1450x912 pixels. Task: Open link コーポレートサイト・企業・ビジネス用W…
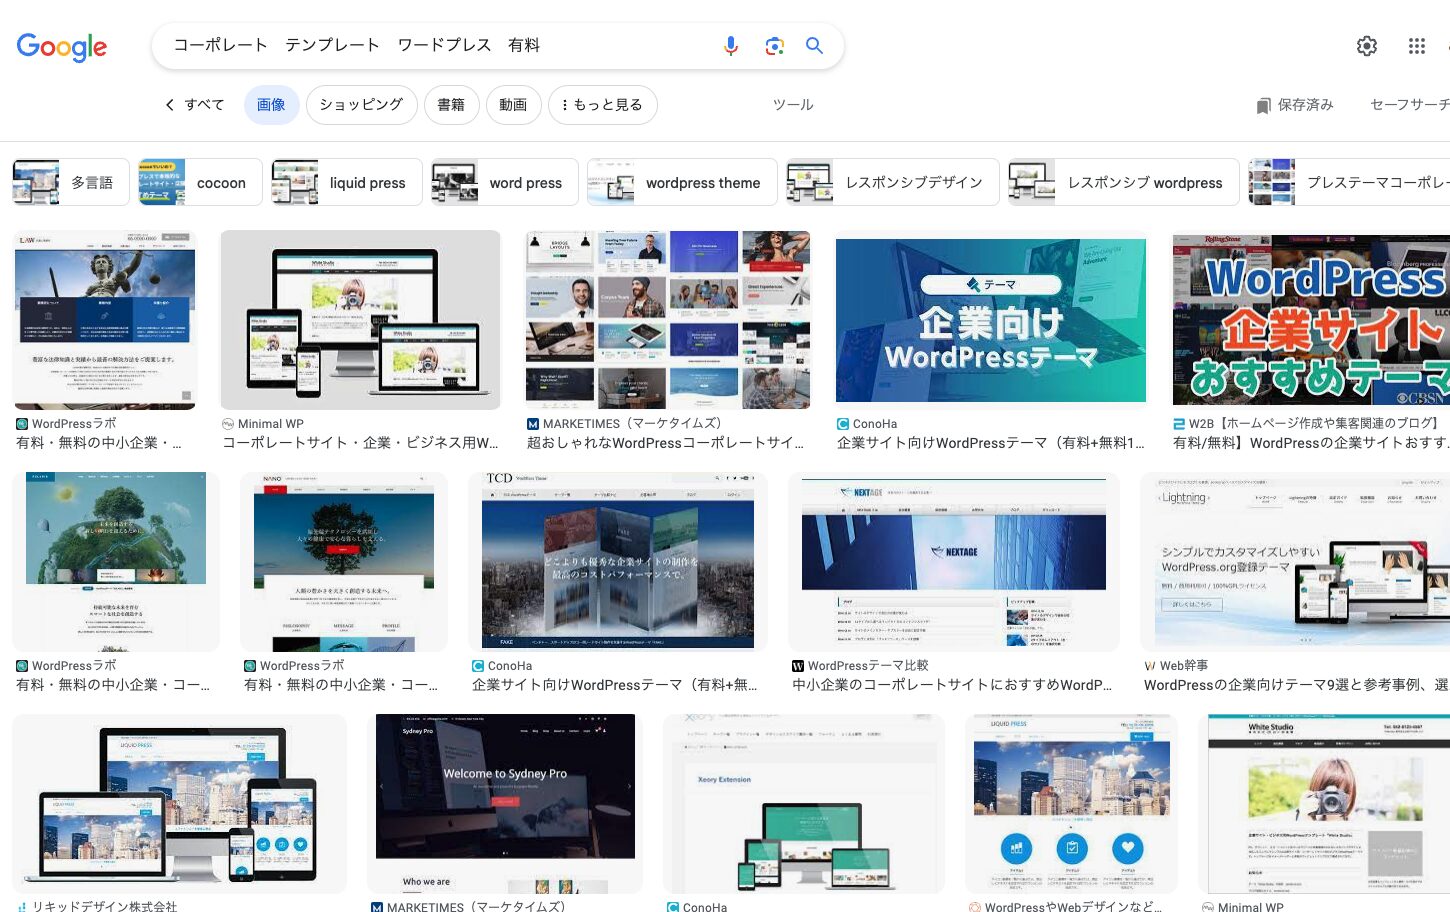pos(360,443)
